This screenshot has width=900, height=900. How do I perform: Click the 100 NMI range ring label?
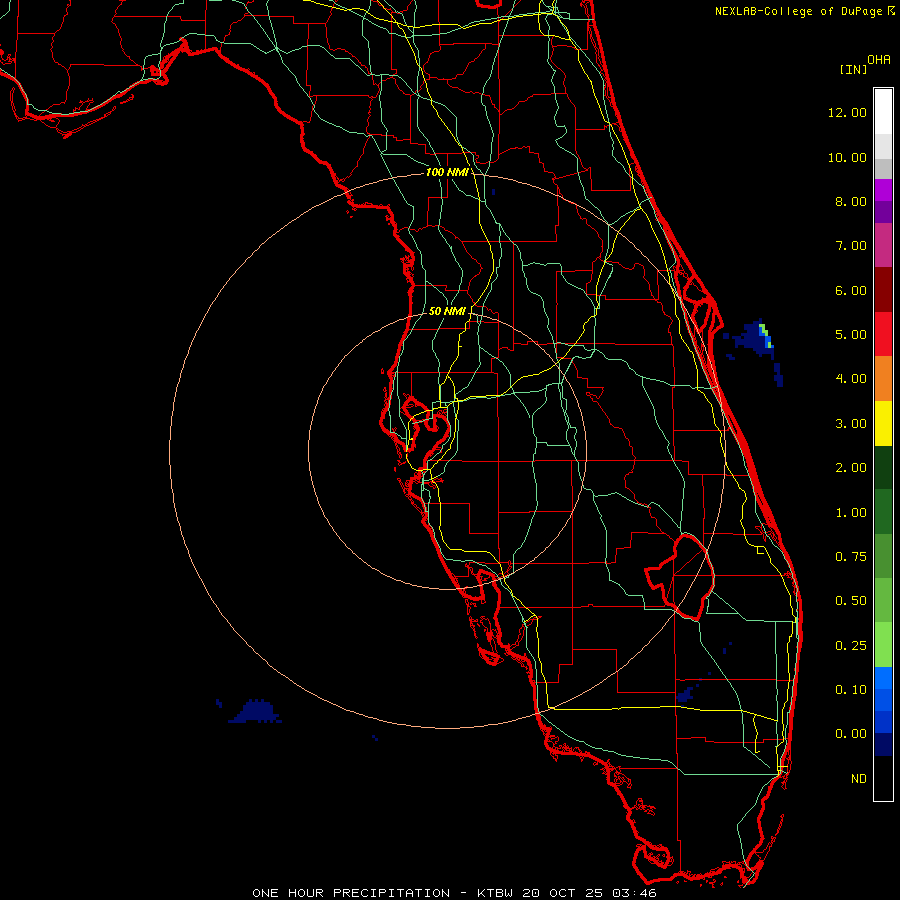447,172
